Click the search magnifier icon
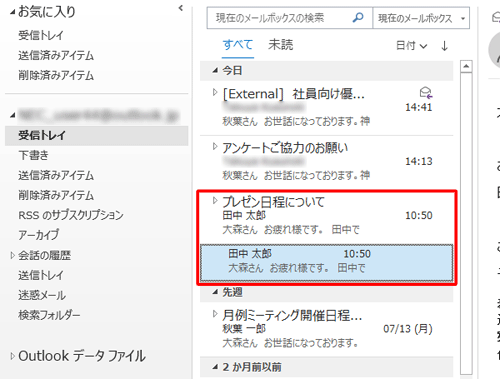 click(358, 17)
